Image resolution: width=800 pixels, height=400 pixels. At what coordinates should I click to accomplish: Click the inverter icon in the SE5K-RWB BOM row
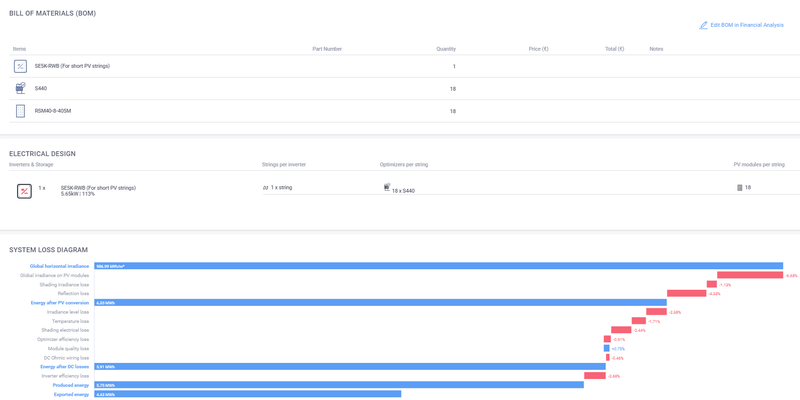coord(20,66)
